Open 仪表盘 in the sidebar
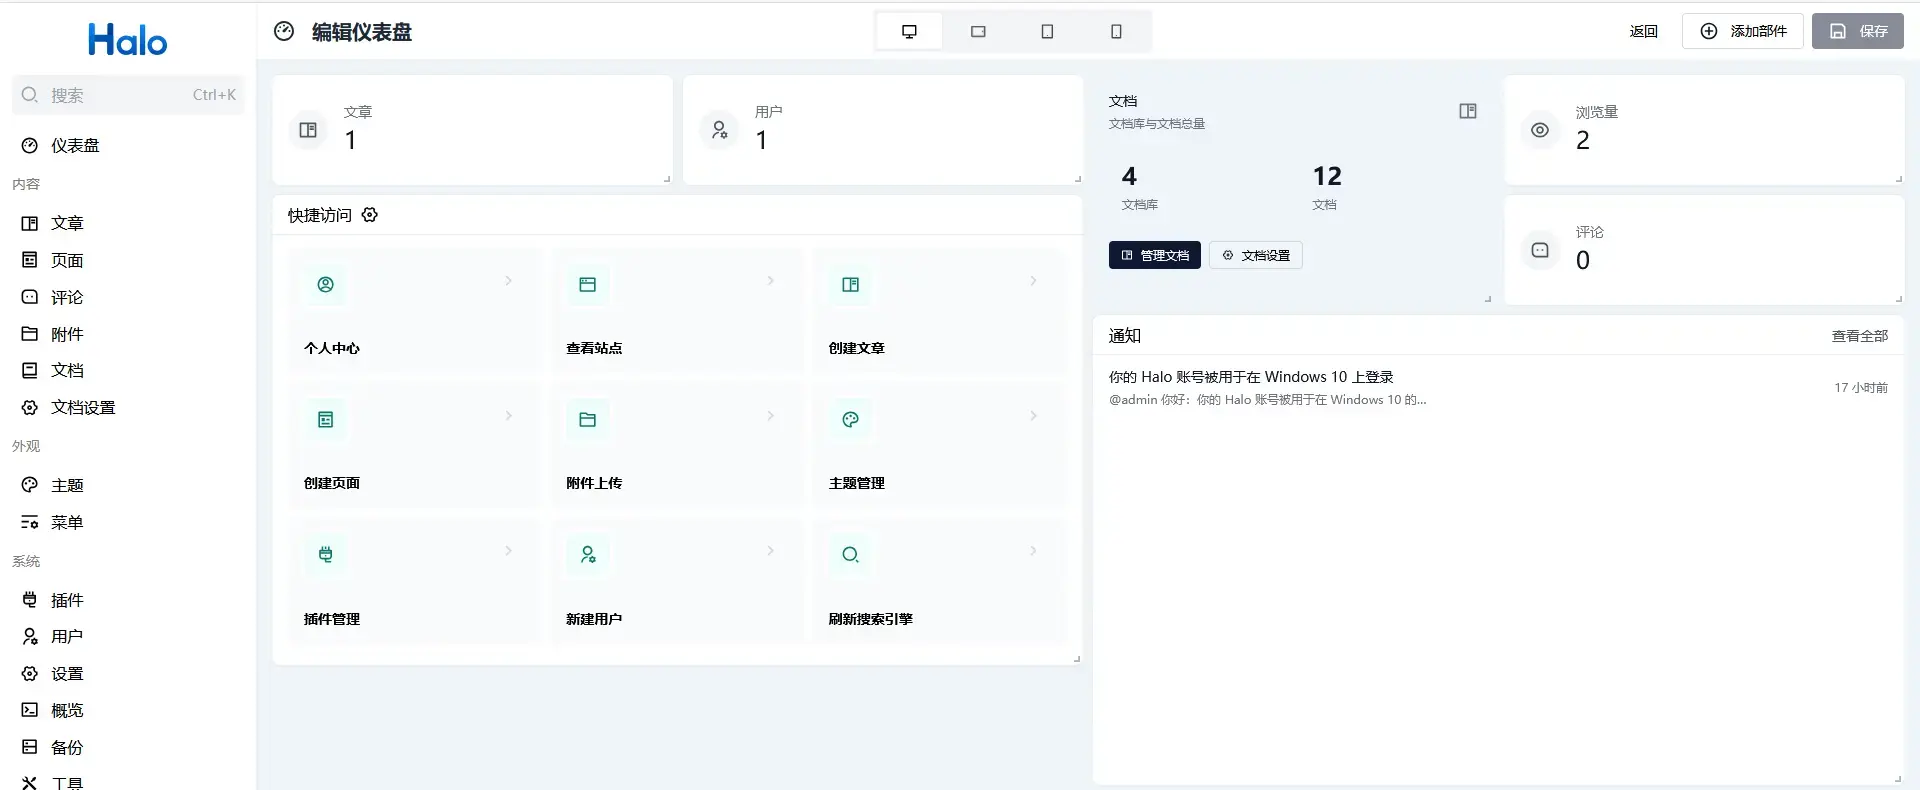The height and width of the screenshot is (790, 1920). coord(128,145)
